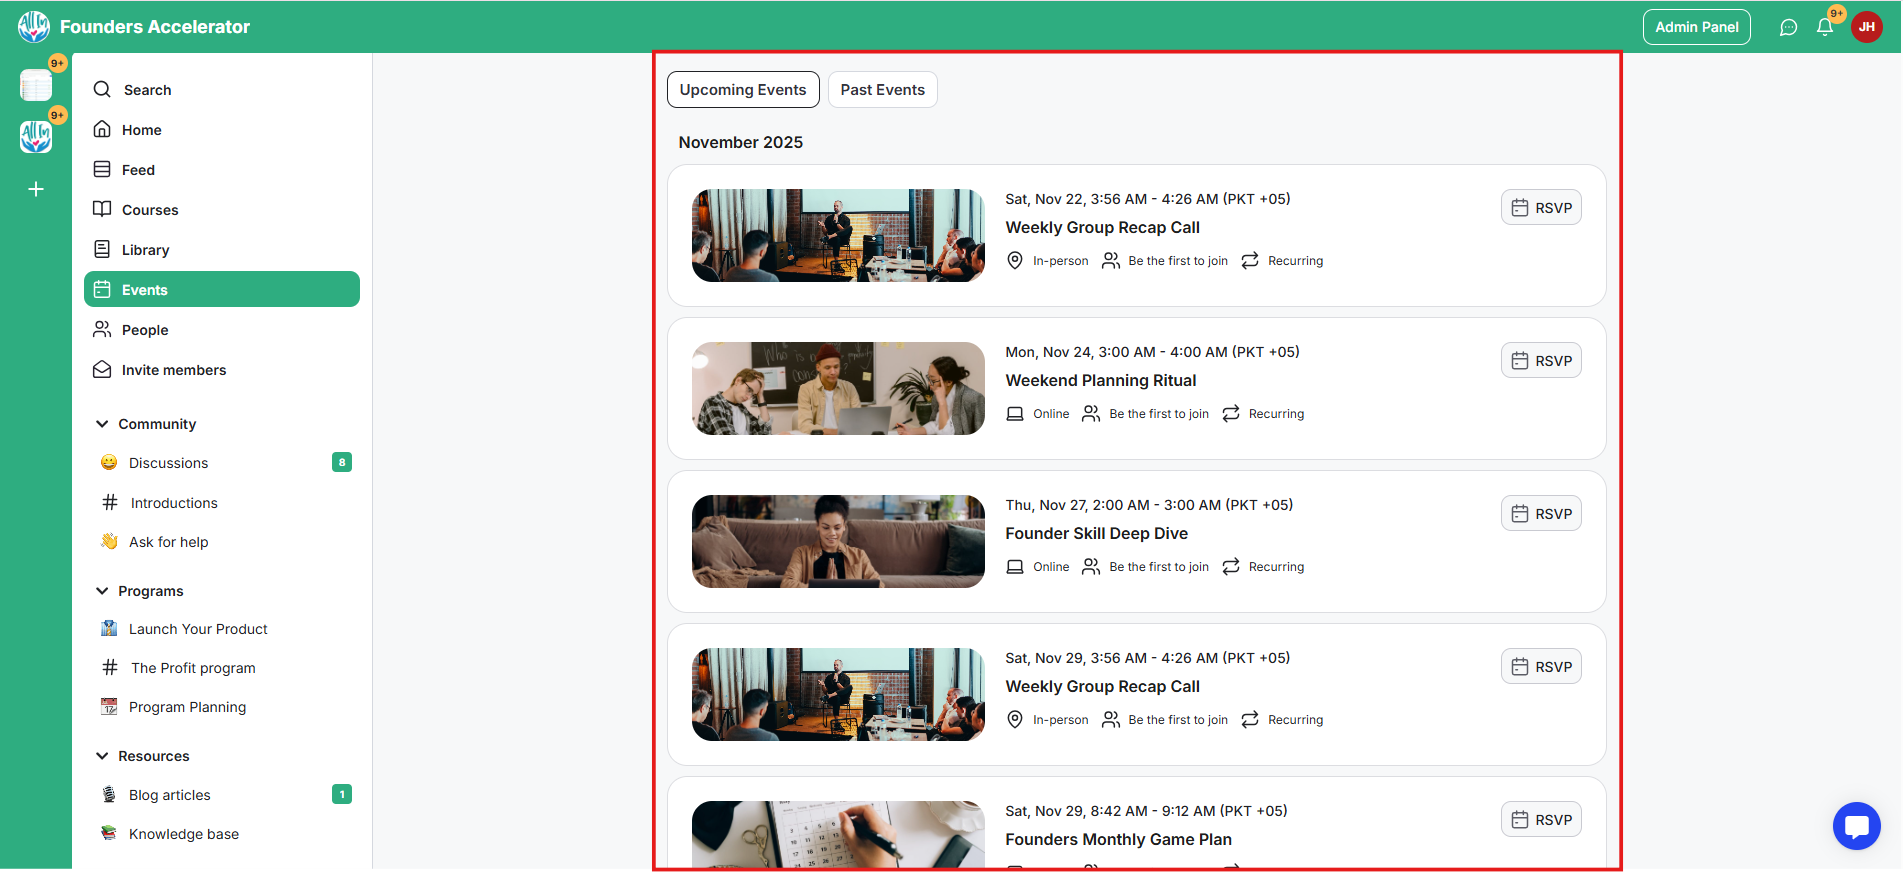Click the Ask for help waving hand icon
This screenshot has height=872, width=1903.
109,541
